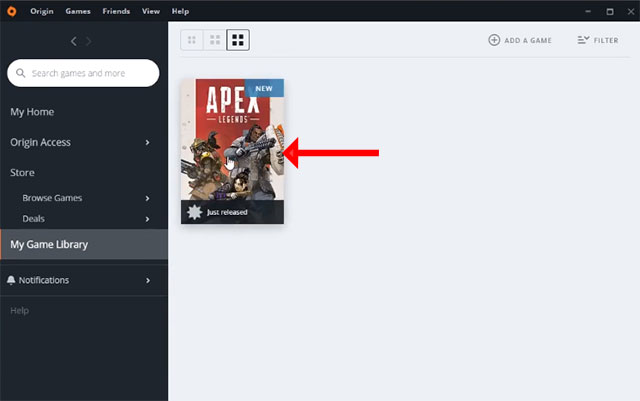Click the Just released label

click(227, 212)
